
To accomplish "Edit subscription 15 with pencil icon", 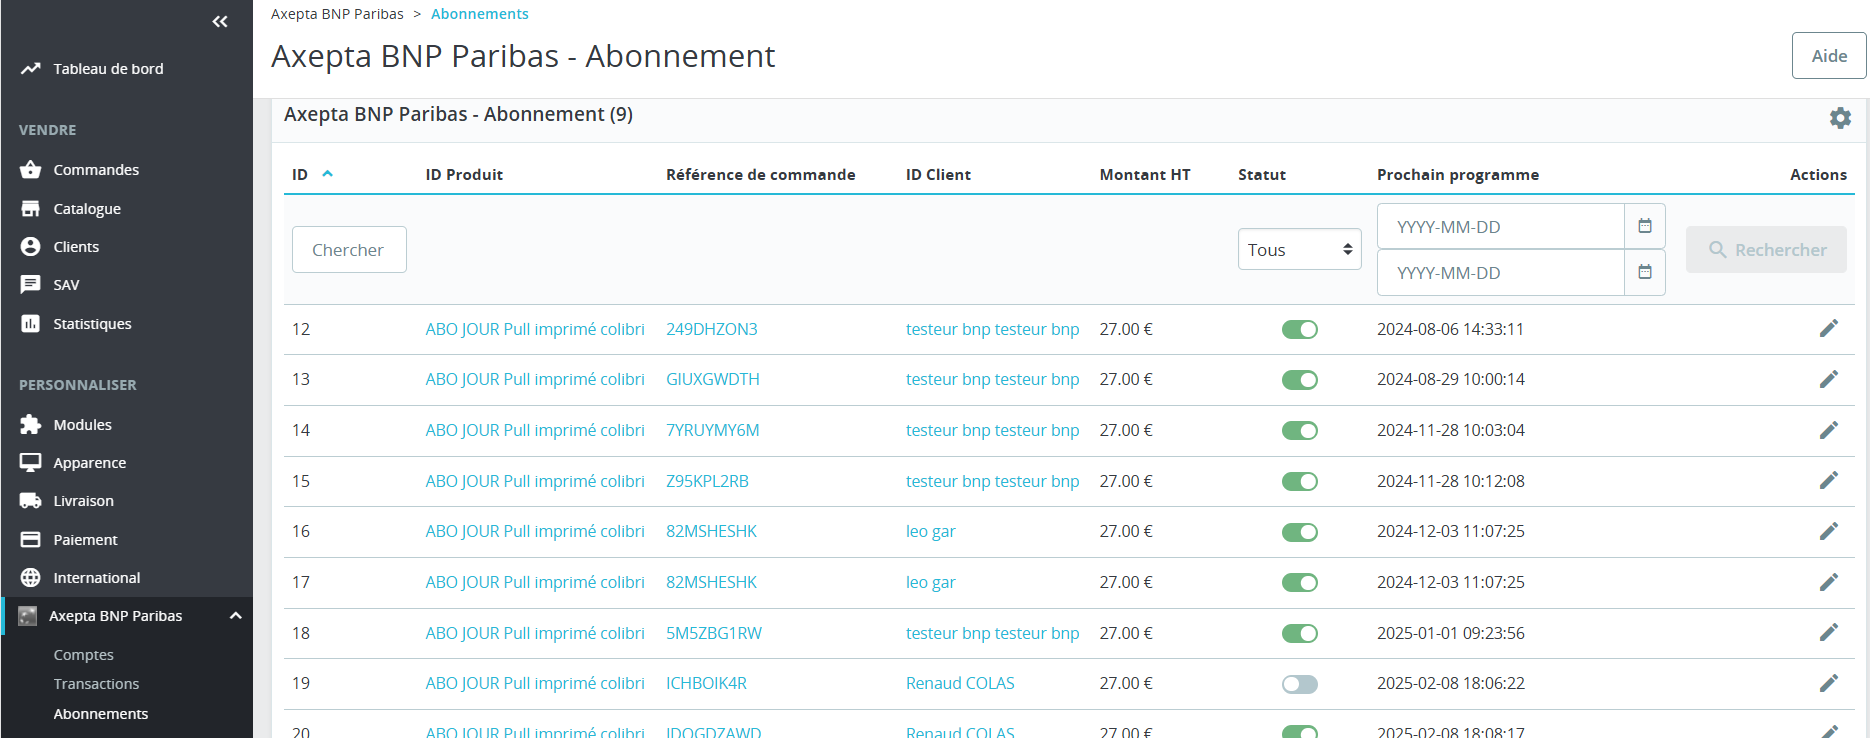I will (x=1829, y=480).
